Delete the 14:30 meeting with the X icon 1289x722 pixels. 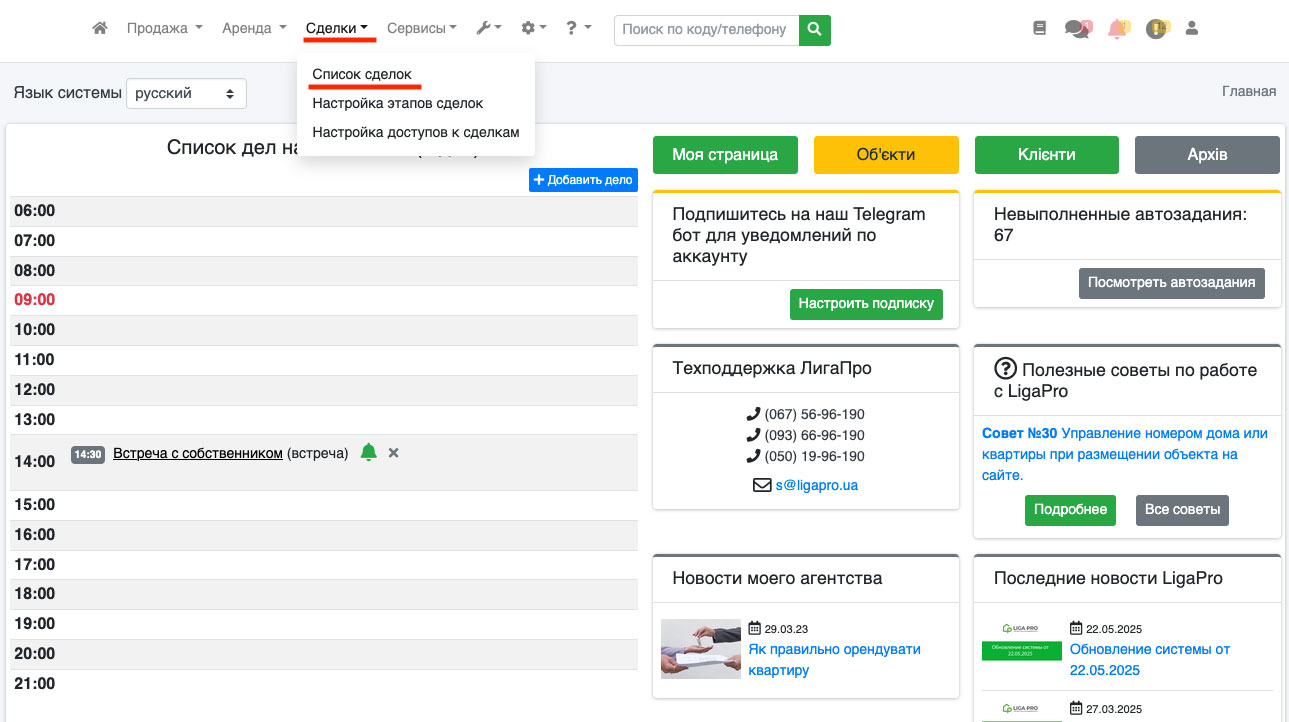pos(393,453)
